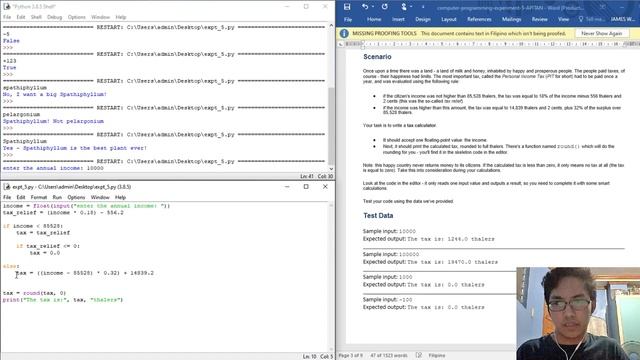Click the Never Show Again button
This screenshot has height=360, width=640.
click(601, 33)
